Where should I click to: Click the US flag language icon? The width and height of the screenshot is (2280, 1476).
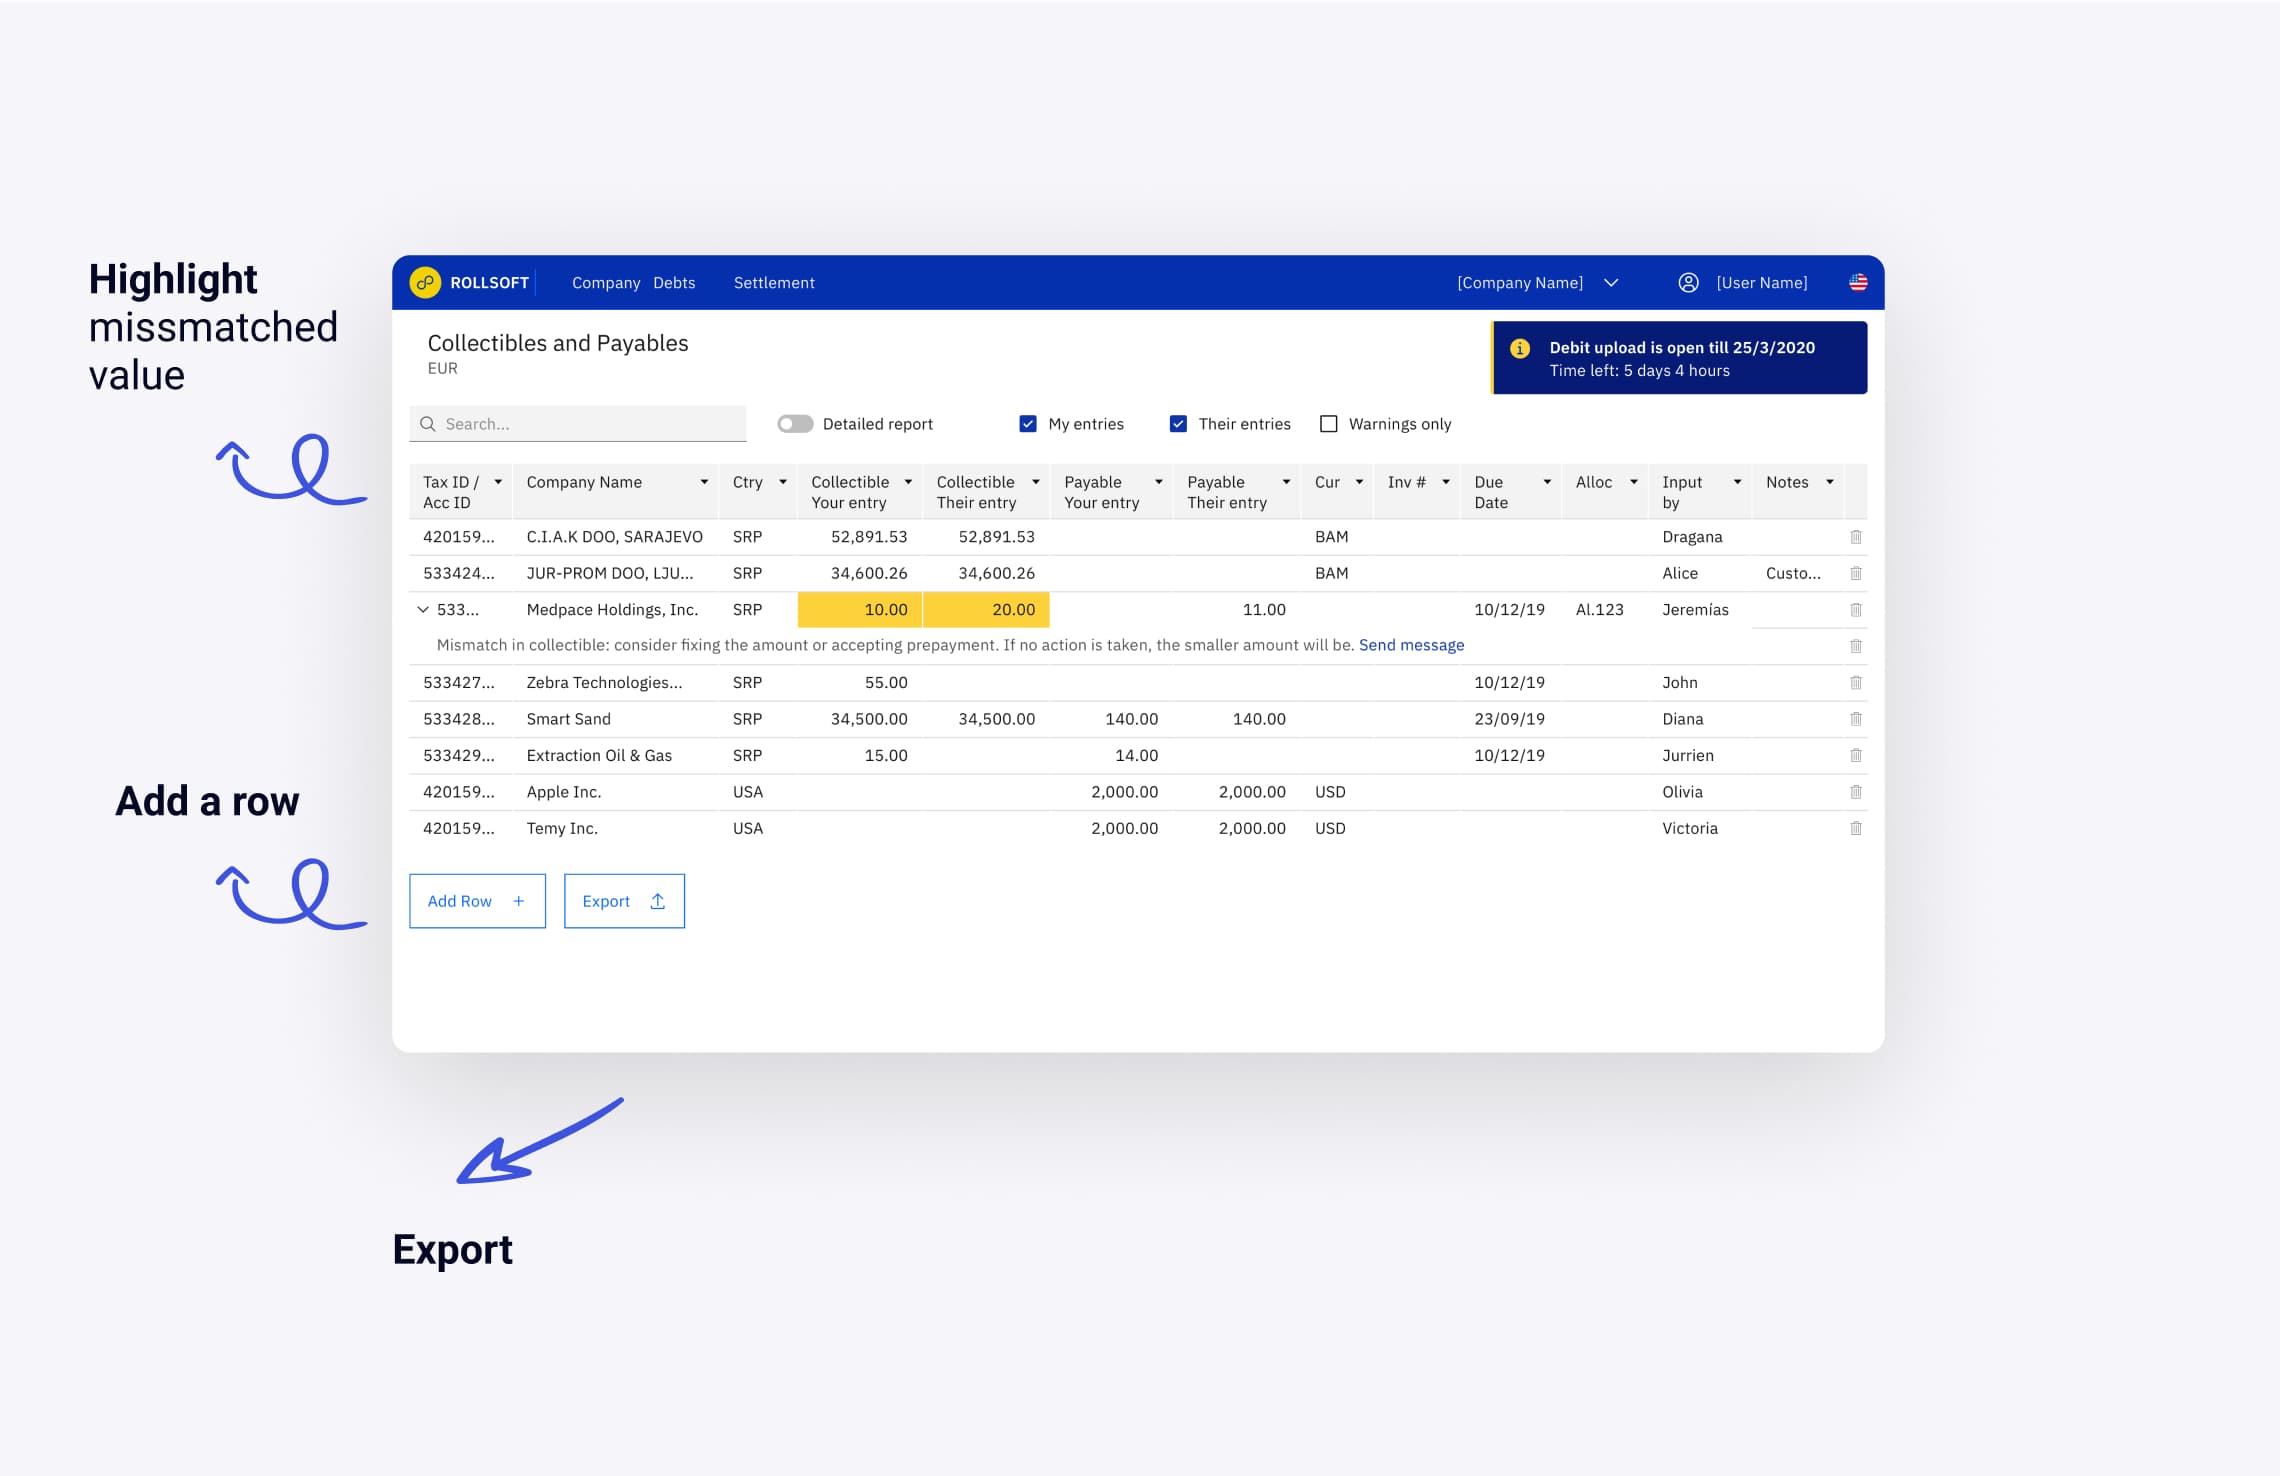pos(1858,283)
